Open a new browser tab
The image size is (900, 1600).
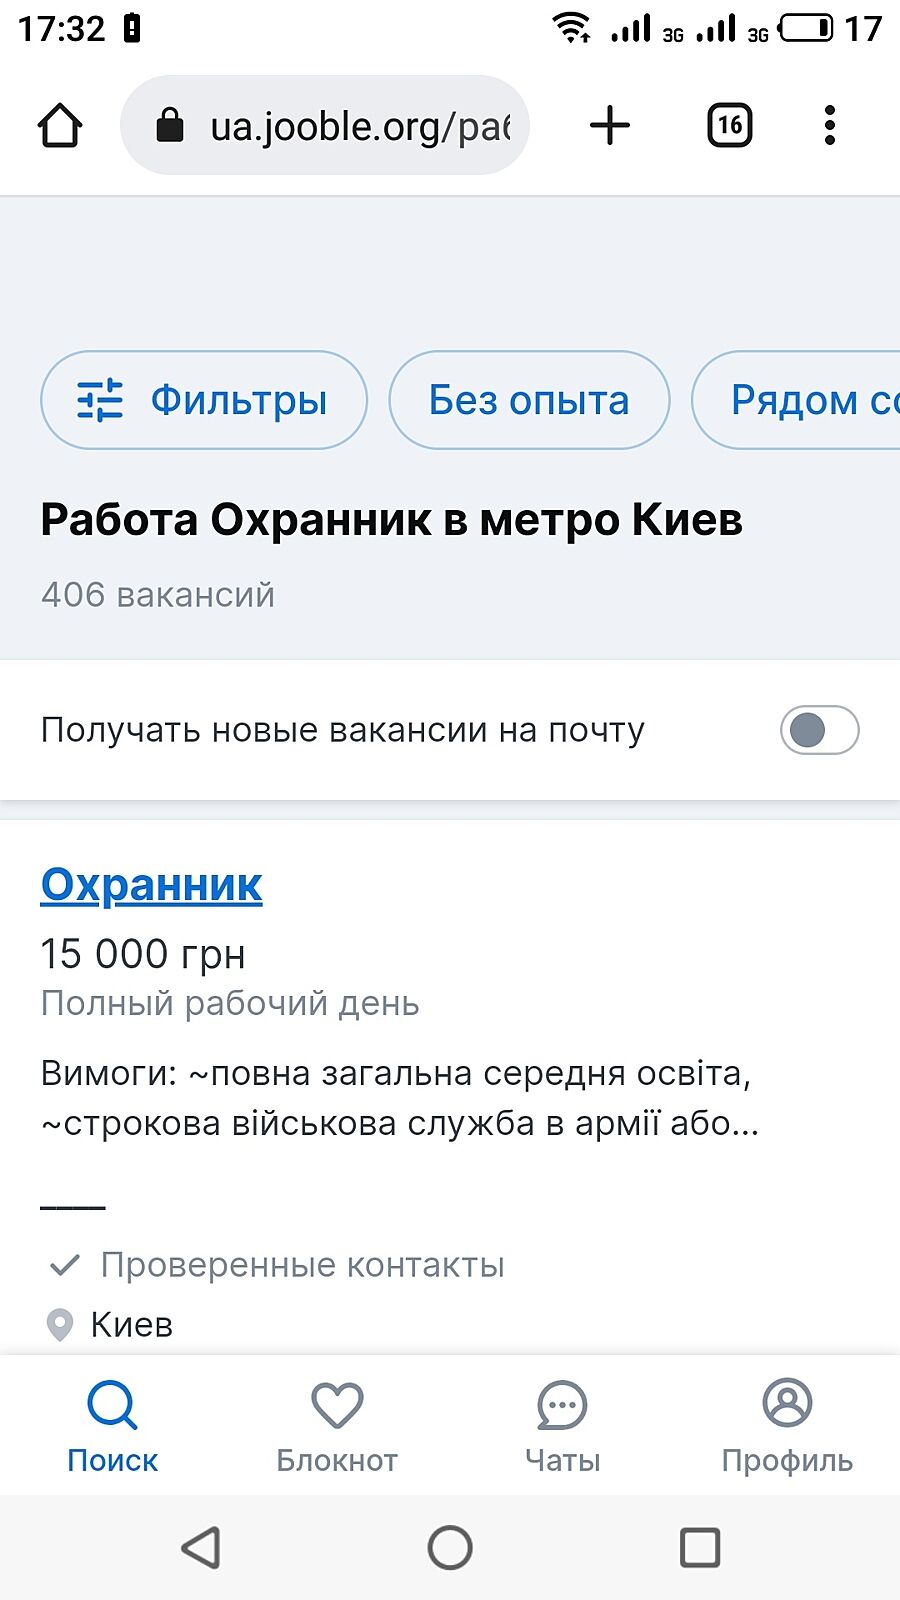(x=609, y=126)
